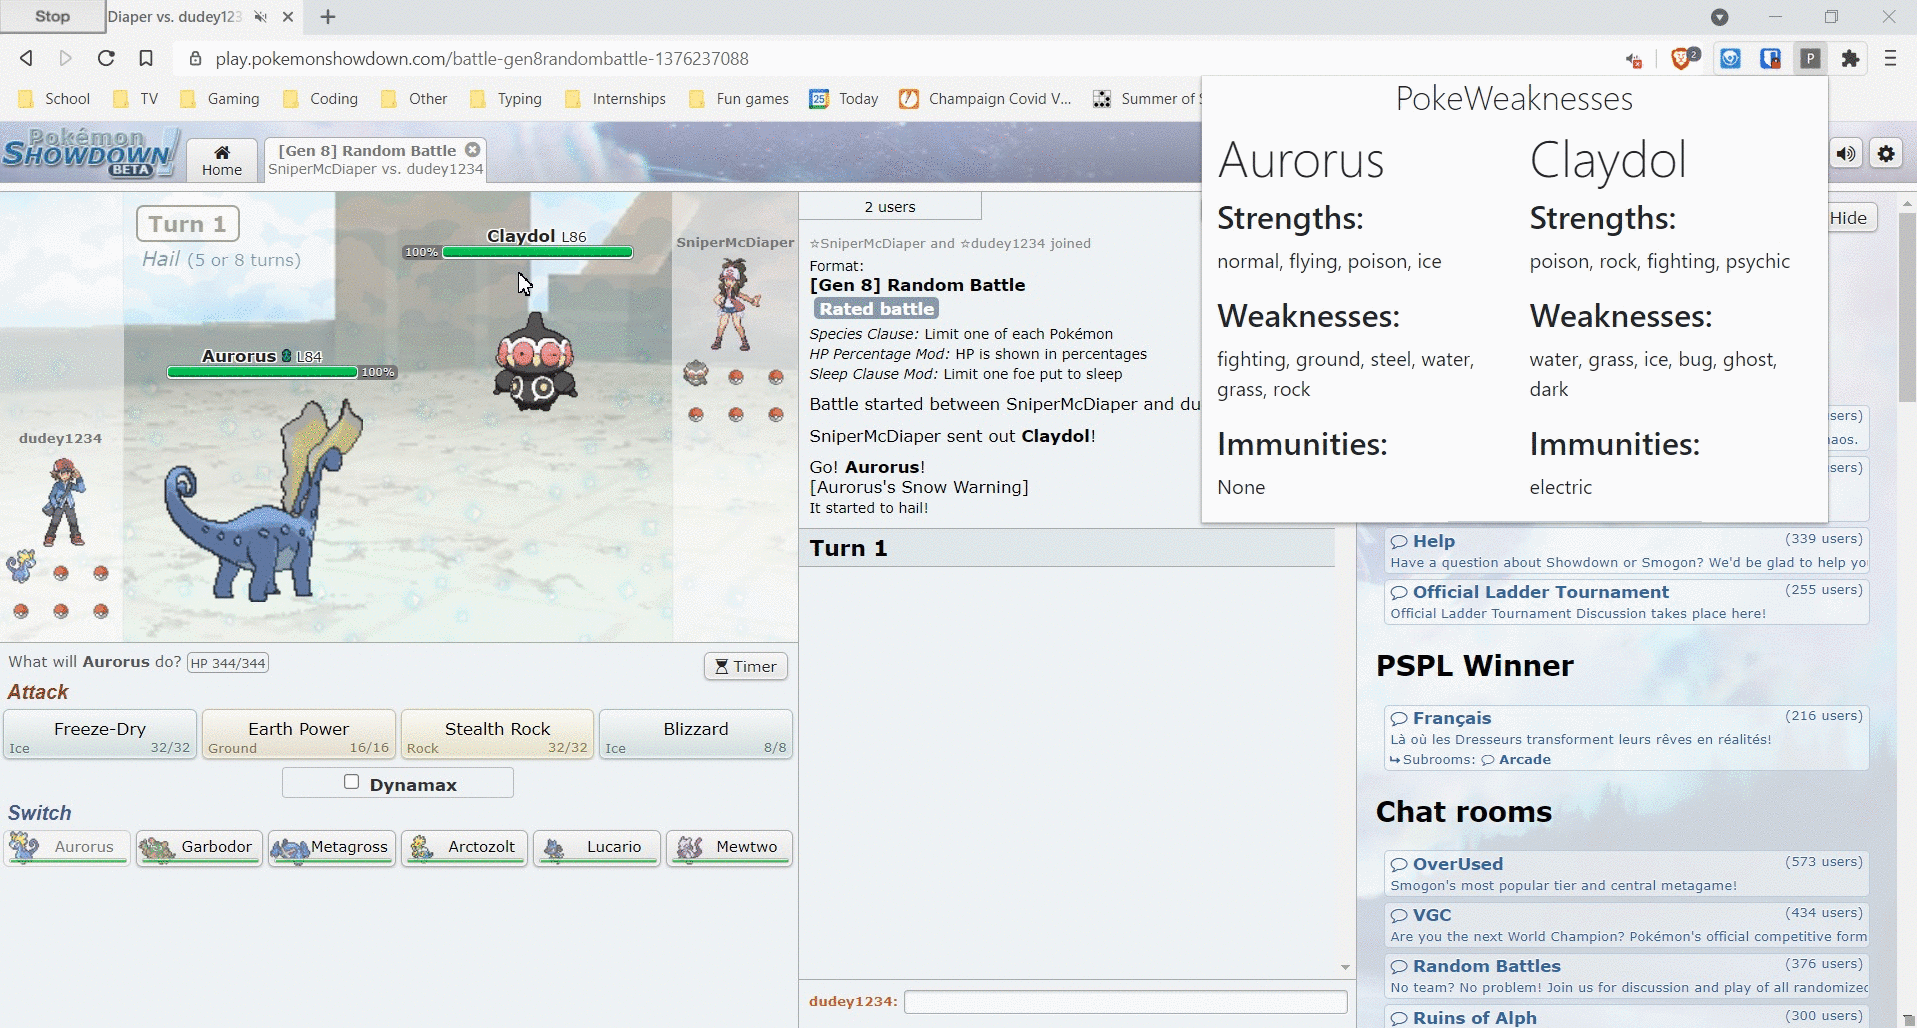Screen dimensions: 1917x1028
Task: Enable the Dynamax checkbox
Action: click(x=350, y=783)
